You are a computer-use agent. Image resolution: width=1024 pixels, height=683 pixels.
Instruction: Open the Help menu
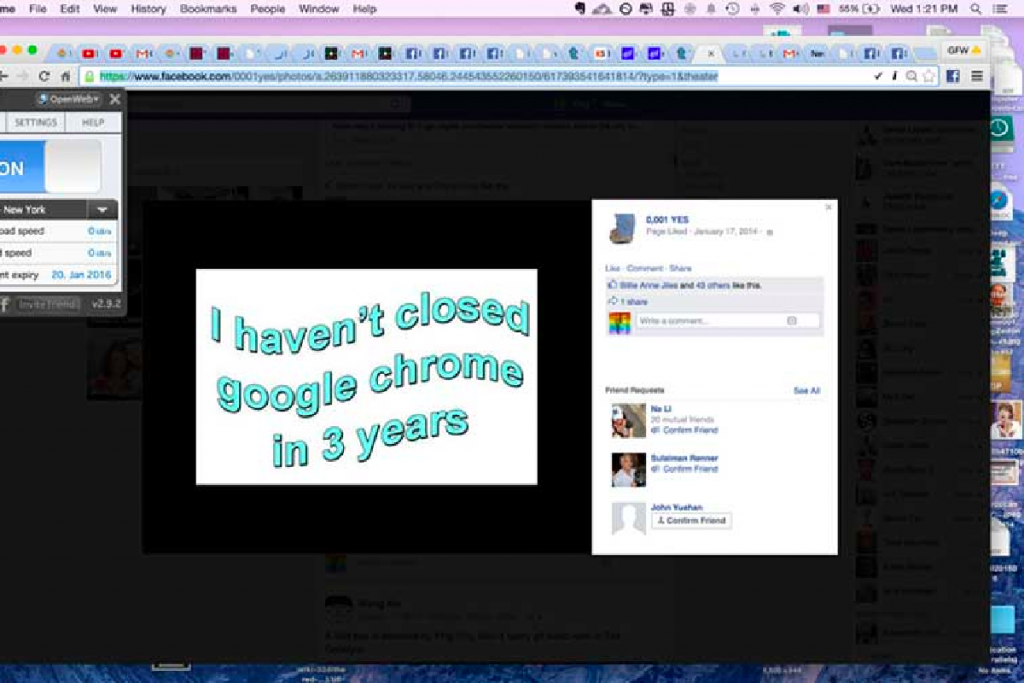click(x=364, y=9)
